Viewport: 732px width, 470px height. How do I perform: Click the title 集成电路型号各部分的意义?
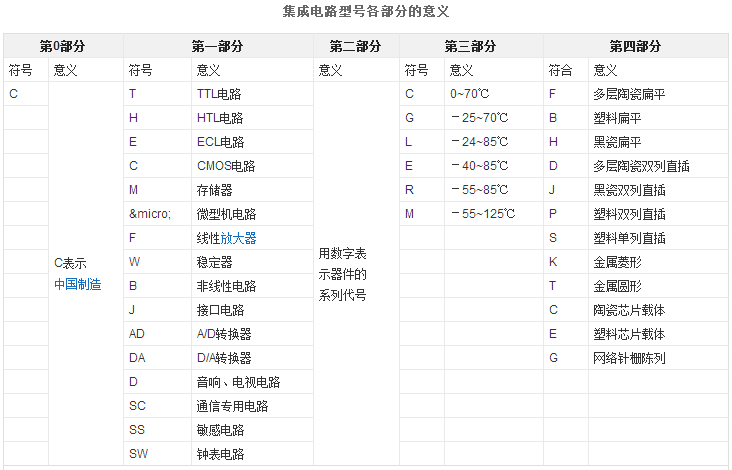click(x=366, y=11)
